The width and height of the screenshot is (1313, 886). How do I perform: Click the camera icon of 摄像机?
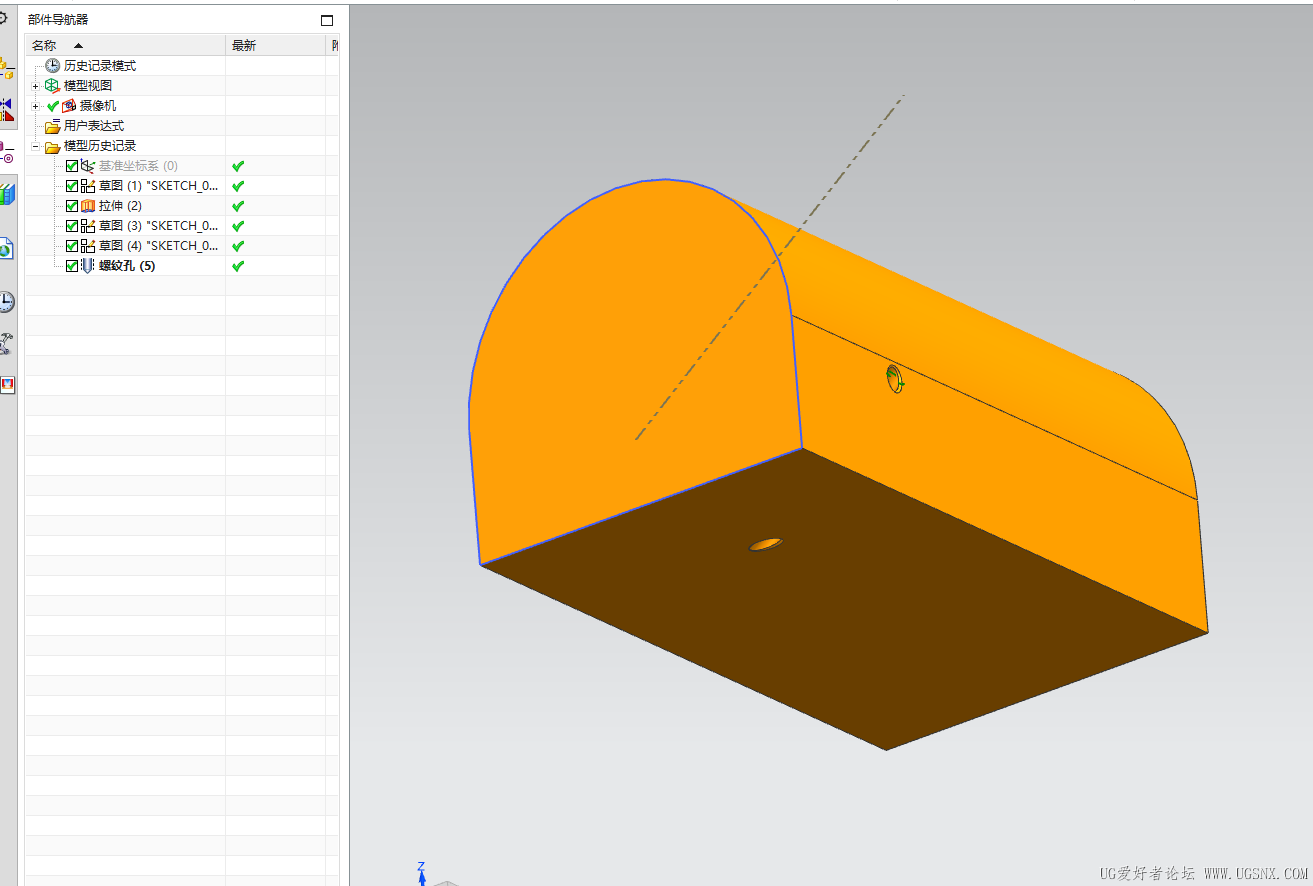(x=69, y=106)
